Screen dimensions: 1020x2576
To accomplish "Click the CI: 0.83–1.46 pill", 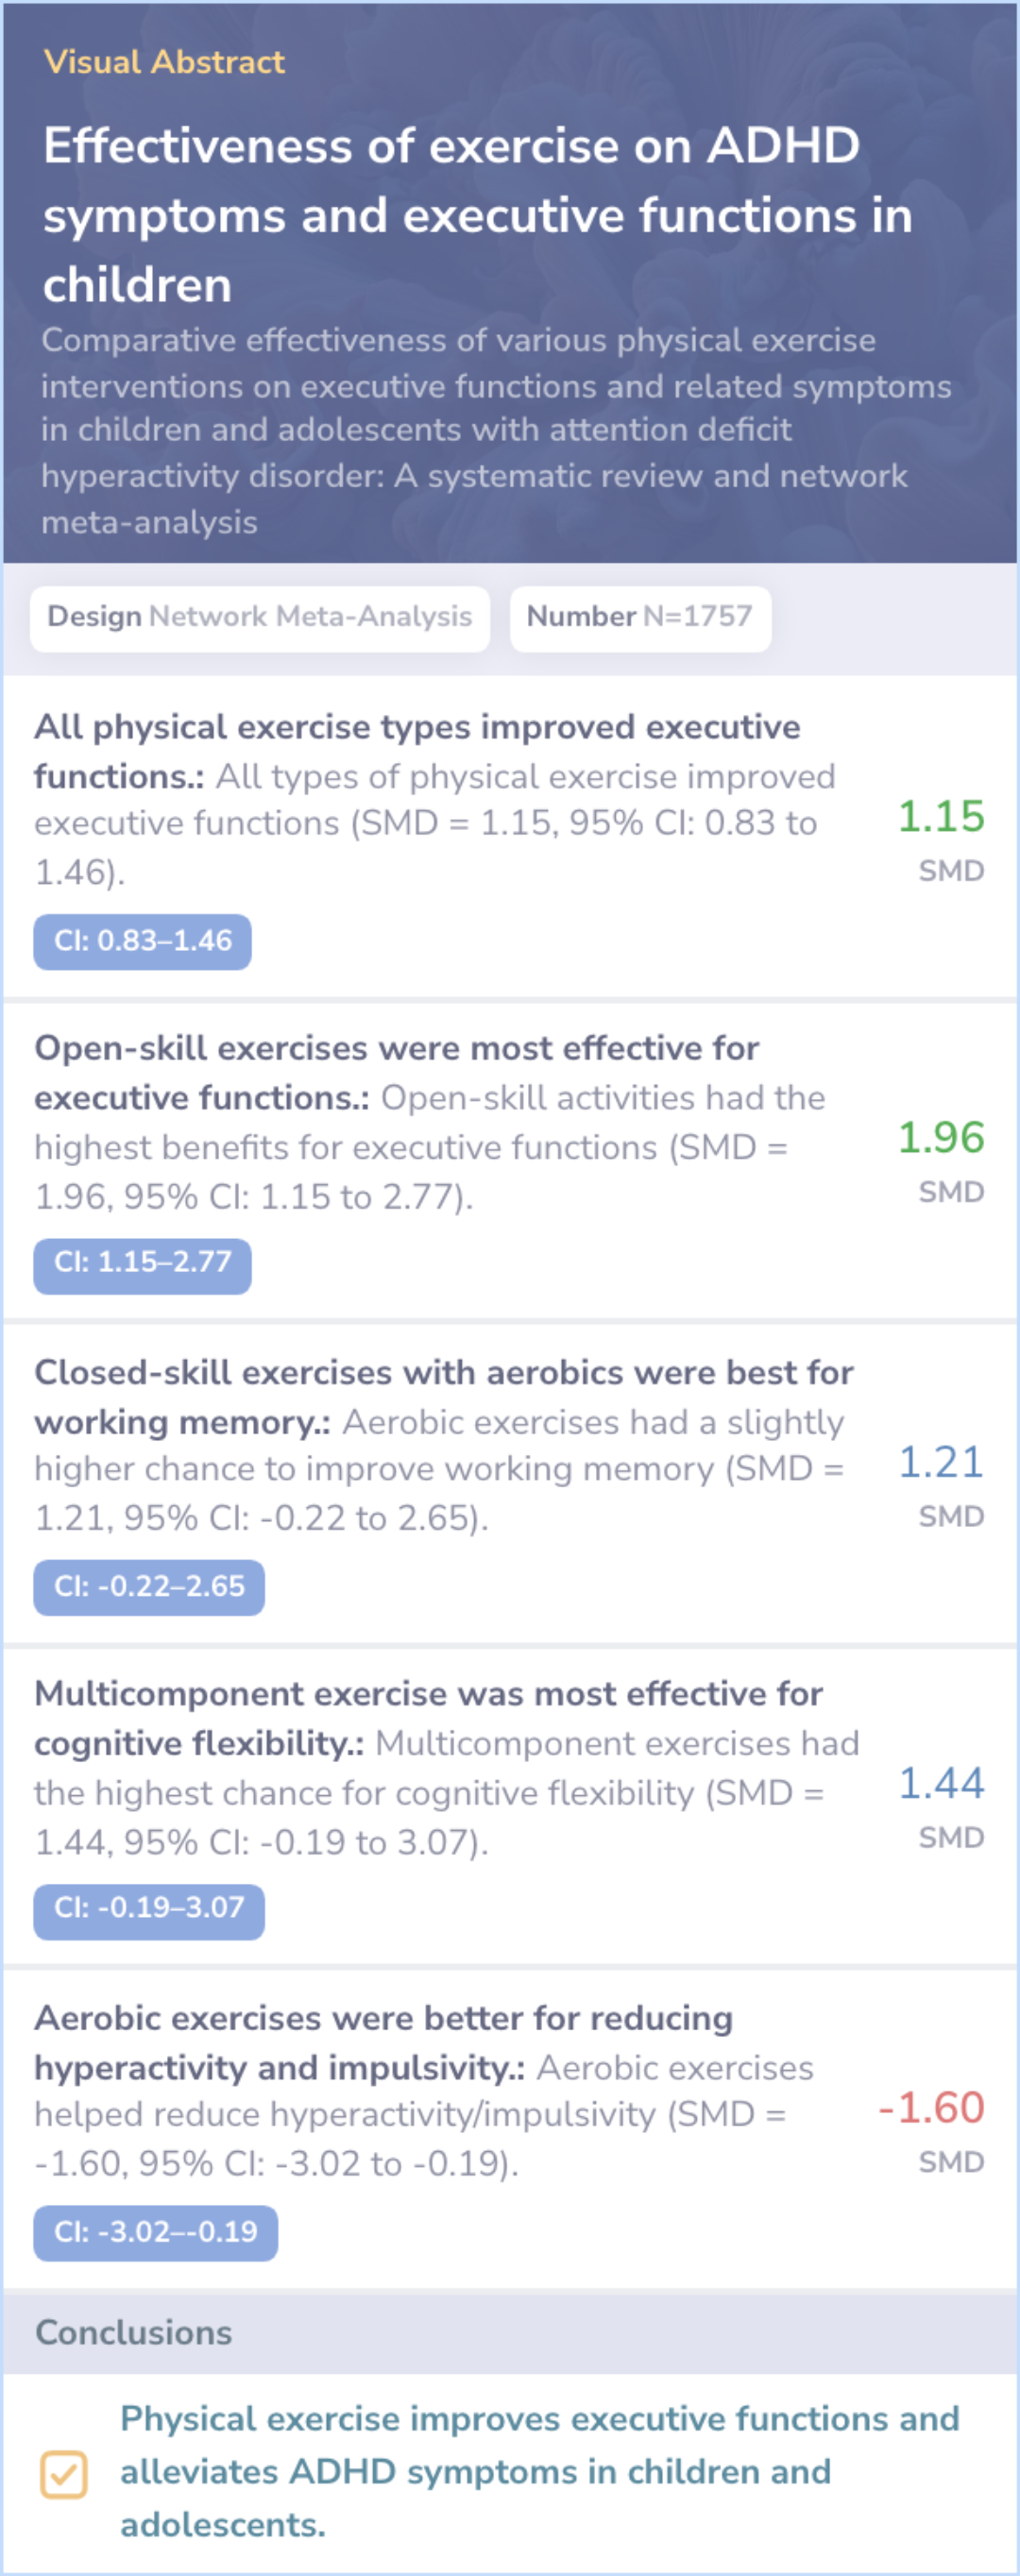I will coord(143,941).
